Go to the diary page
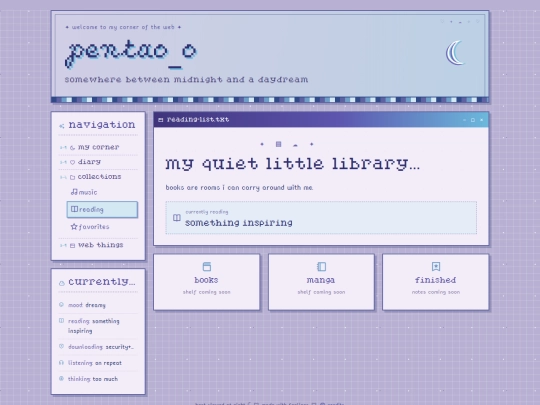 pyautogui.click(x=98, y=162)
